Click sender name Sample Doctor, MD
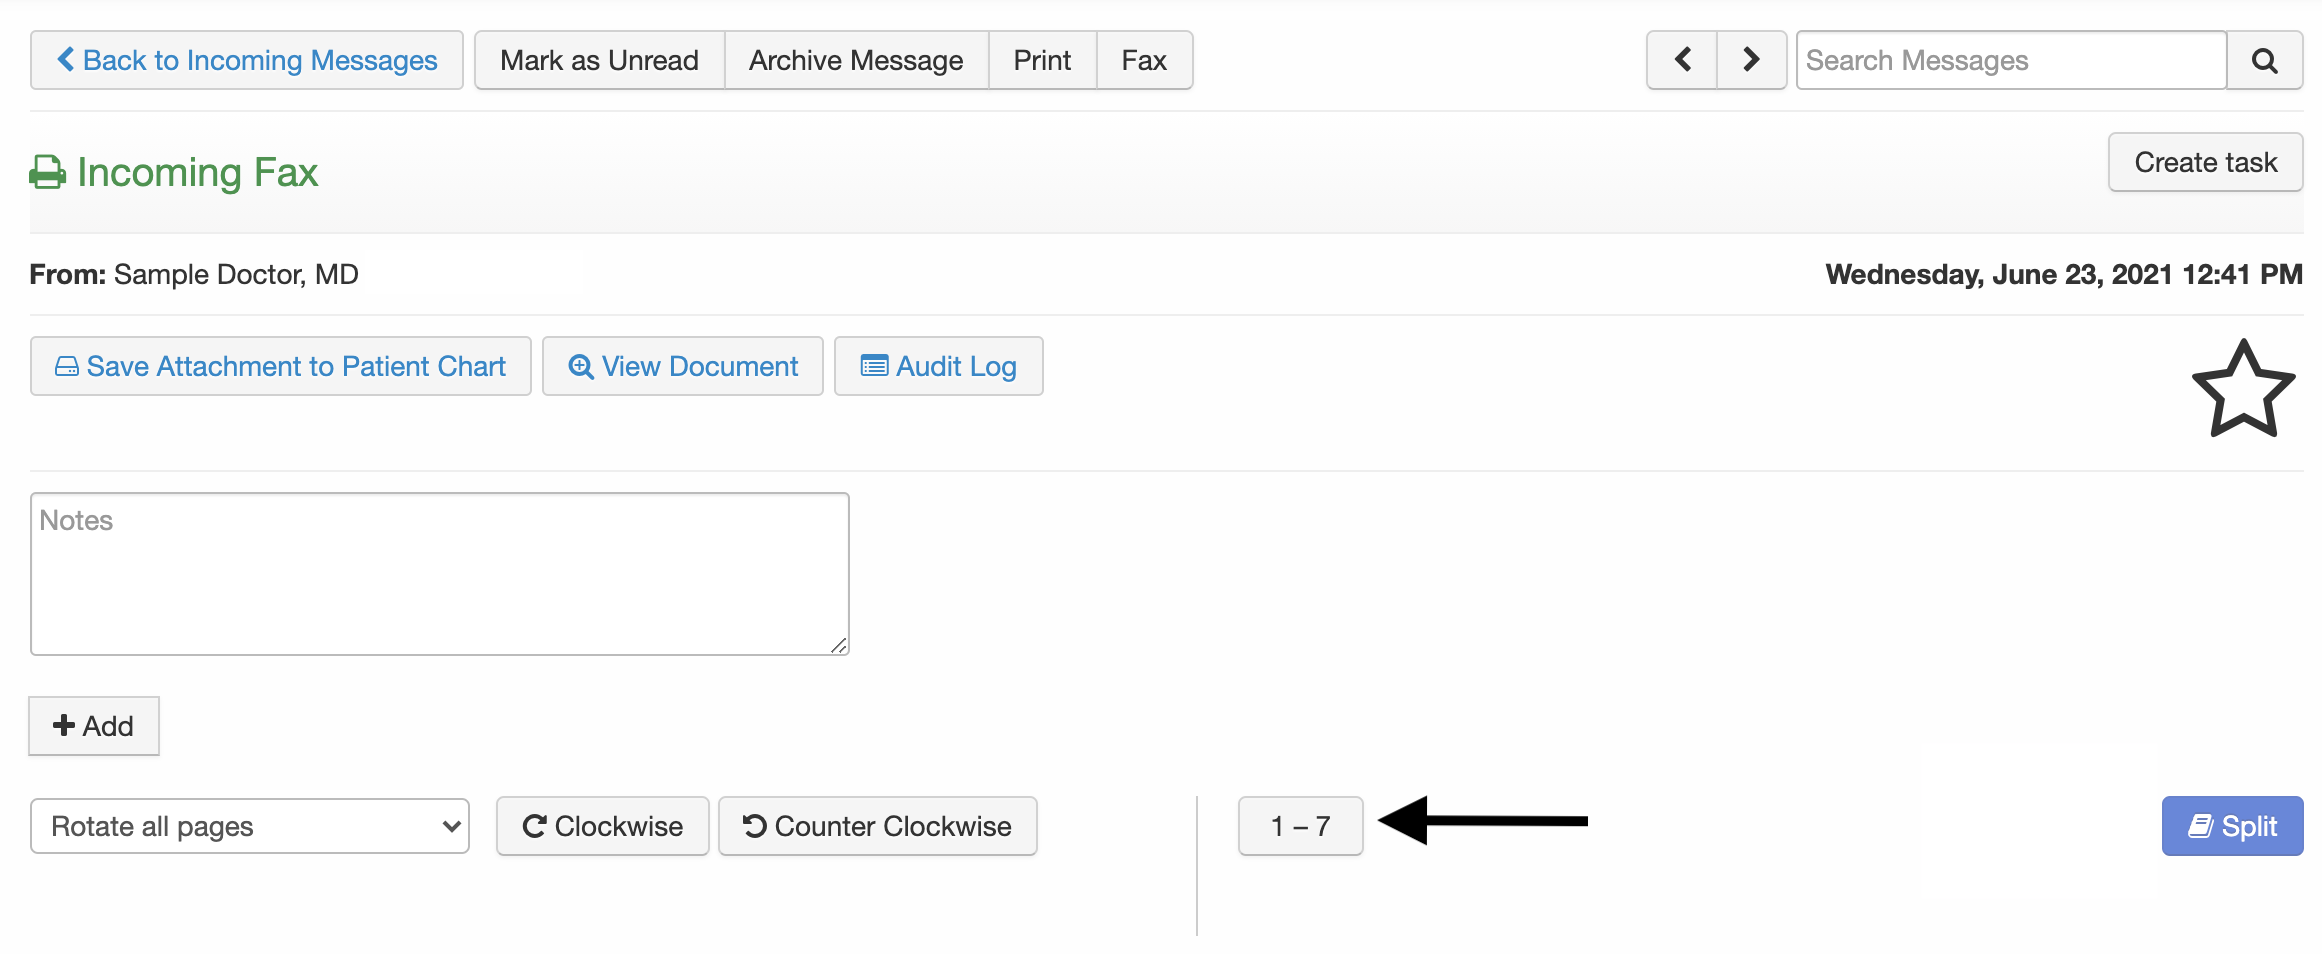 pyautogui.click(x=236, y=274)
